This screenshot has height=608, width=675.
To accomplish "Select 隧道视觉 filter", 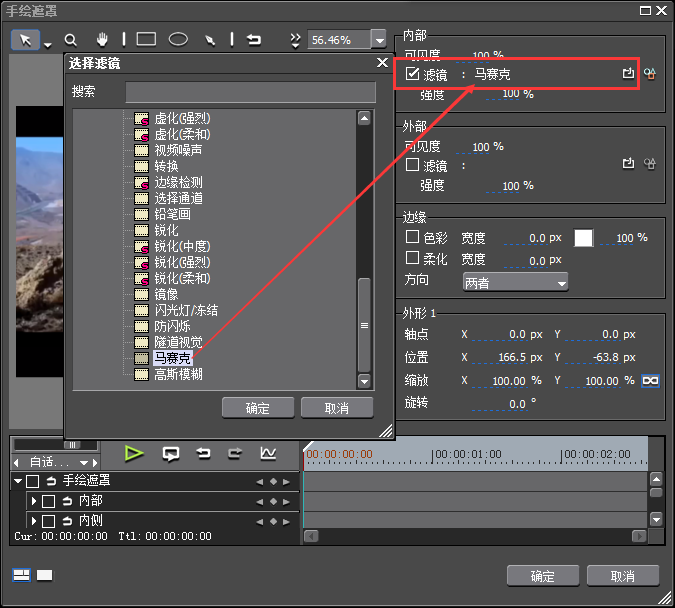I will 178,342.
